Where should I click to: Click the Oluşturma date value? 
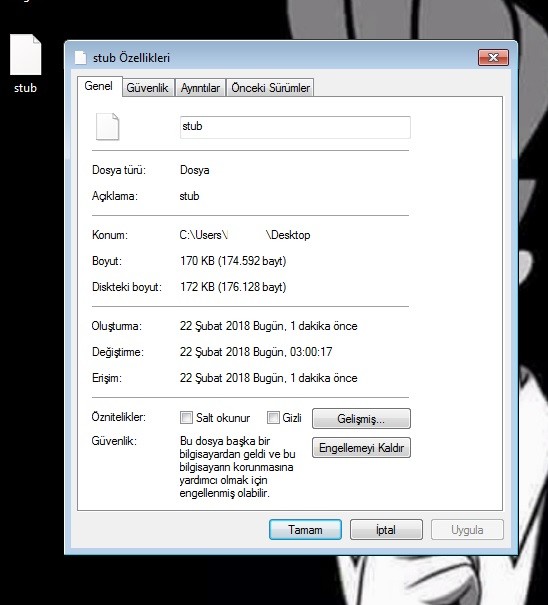click(269, 326)
